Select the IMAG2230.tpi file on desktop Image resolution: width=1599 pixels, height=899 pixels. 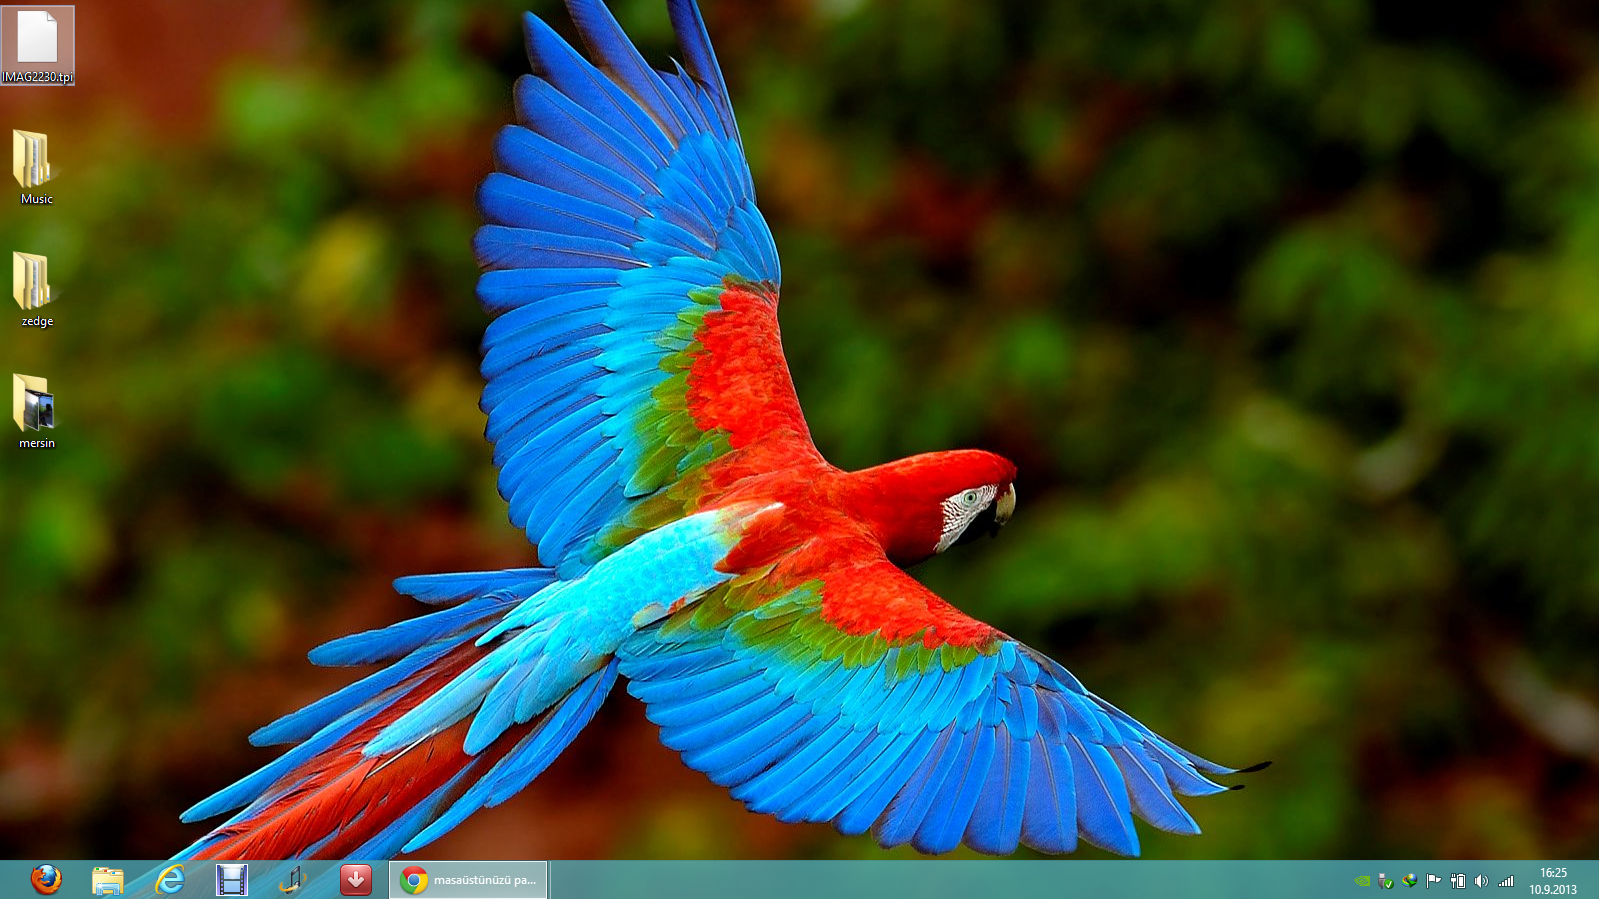37,45
